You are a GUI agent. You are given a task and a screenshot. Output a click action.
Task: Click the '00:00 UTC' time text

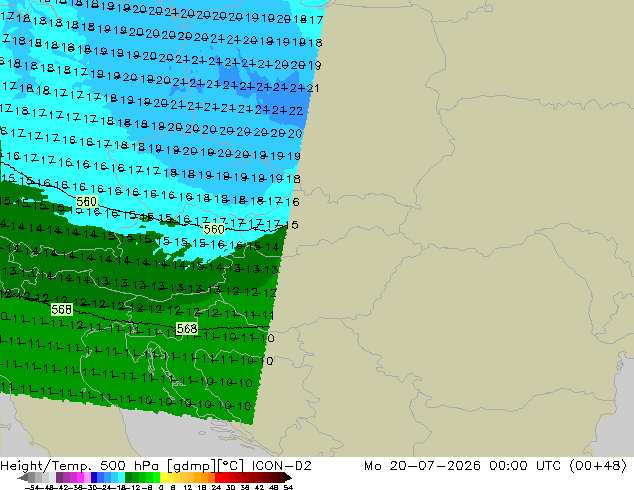525,466
